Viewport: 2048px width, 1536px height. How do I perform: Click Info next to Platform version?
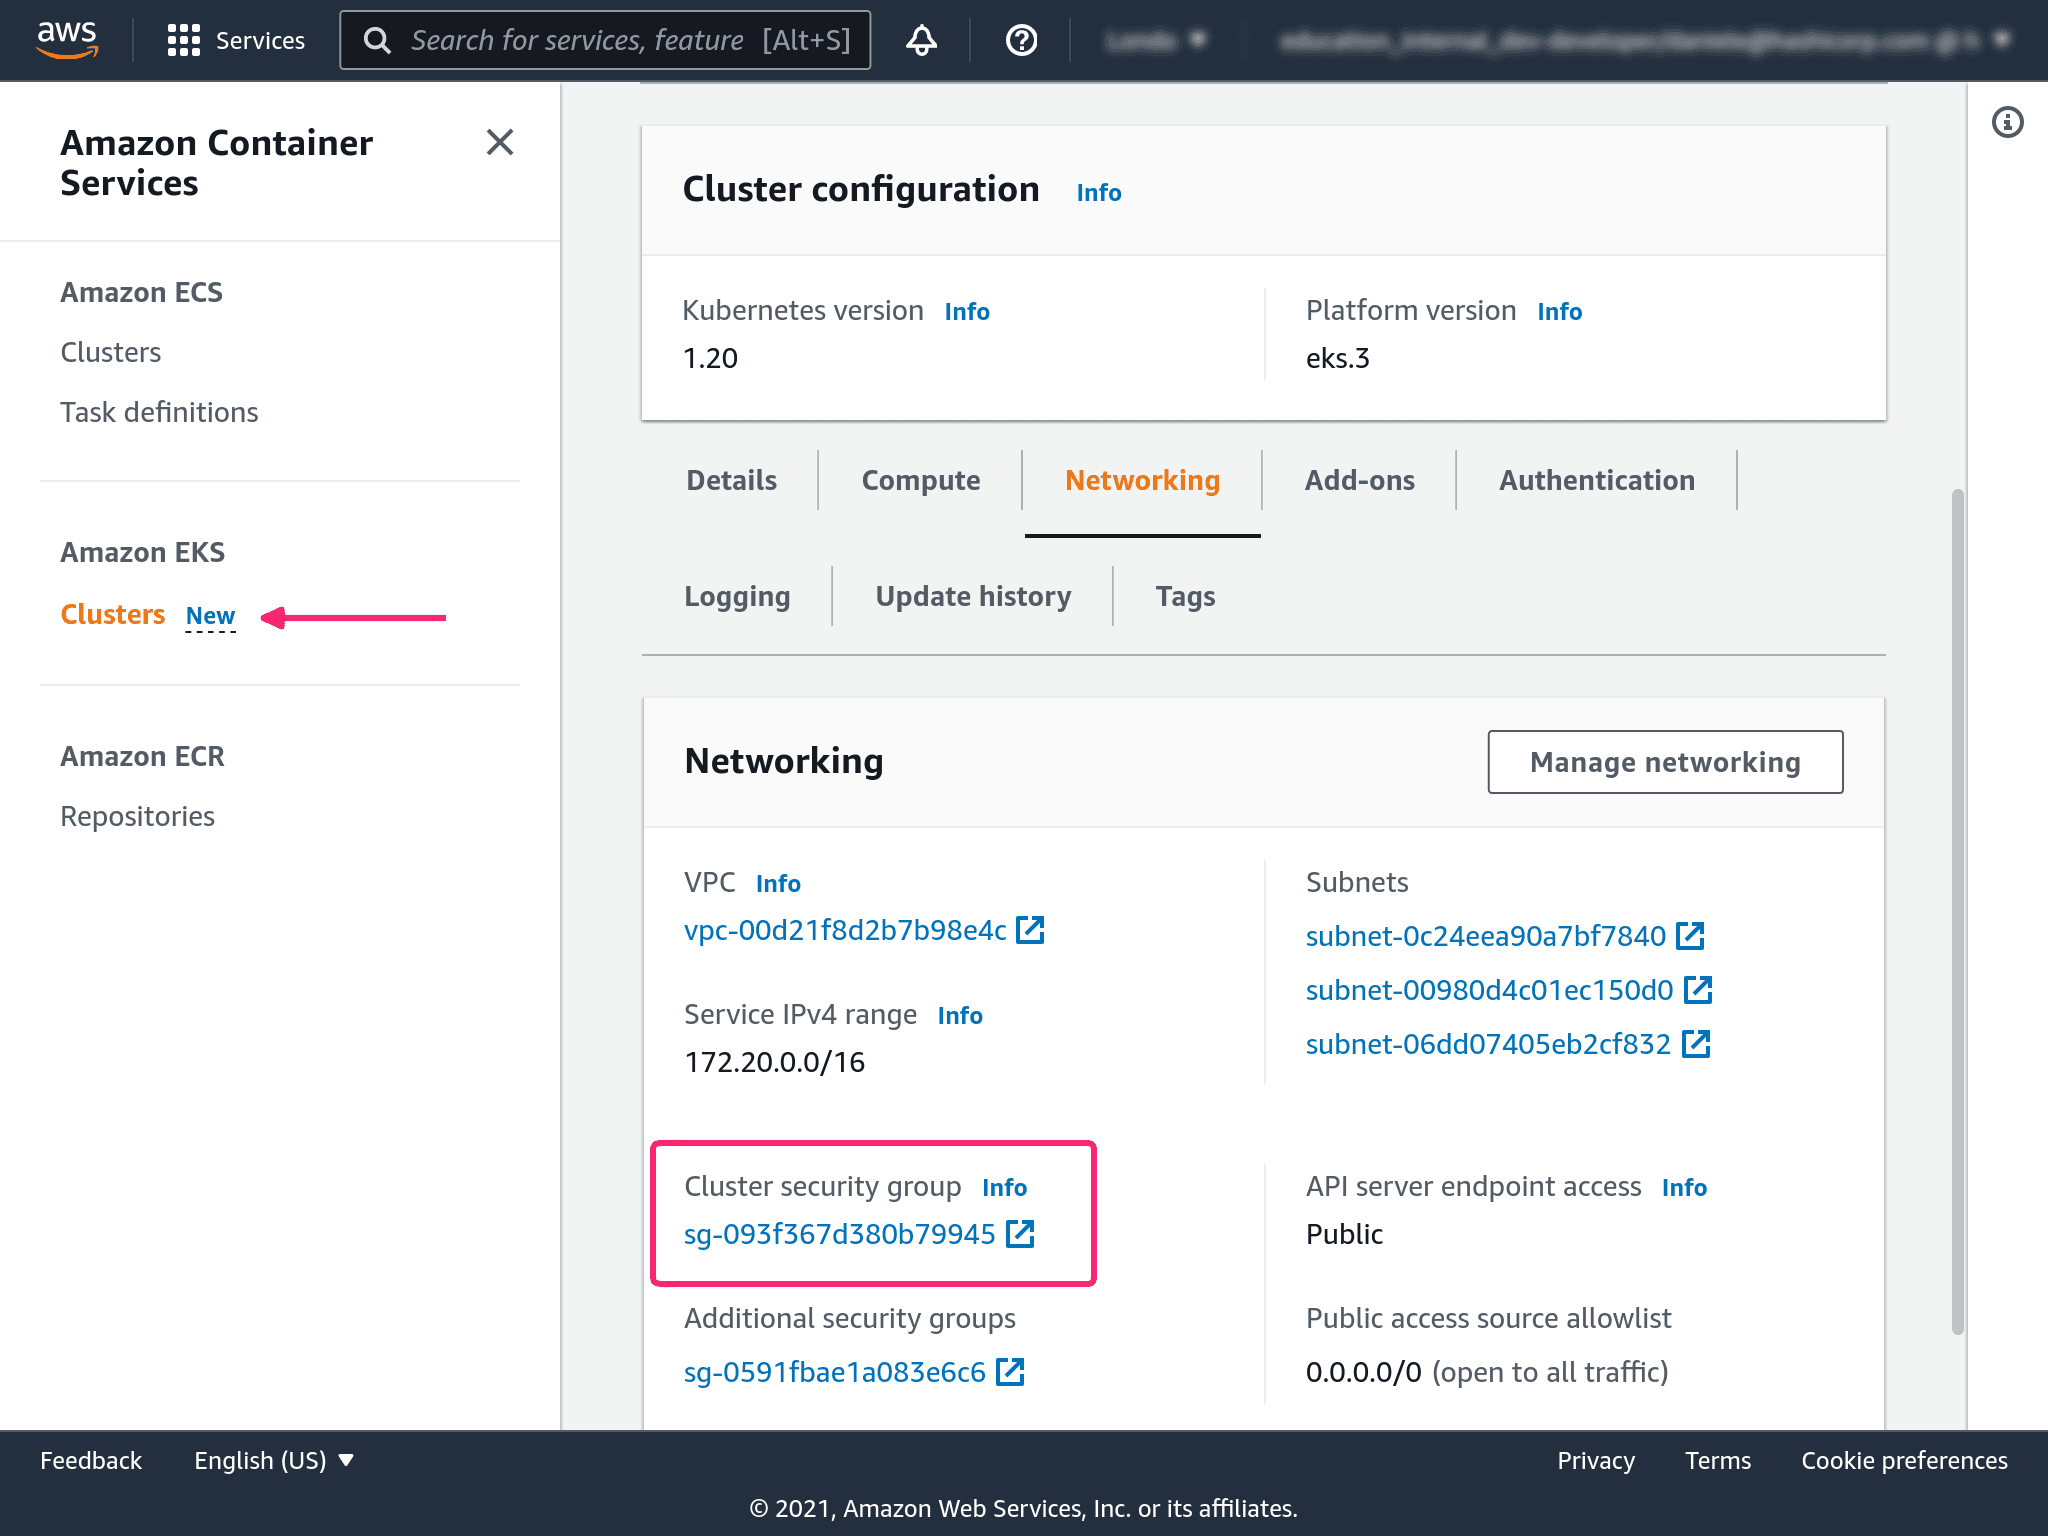pos(1560,311)
